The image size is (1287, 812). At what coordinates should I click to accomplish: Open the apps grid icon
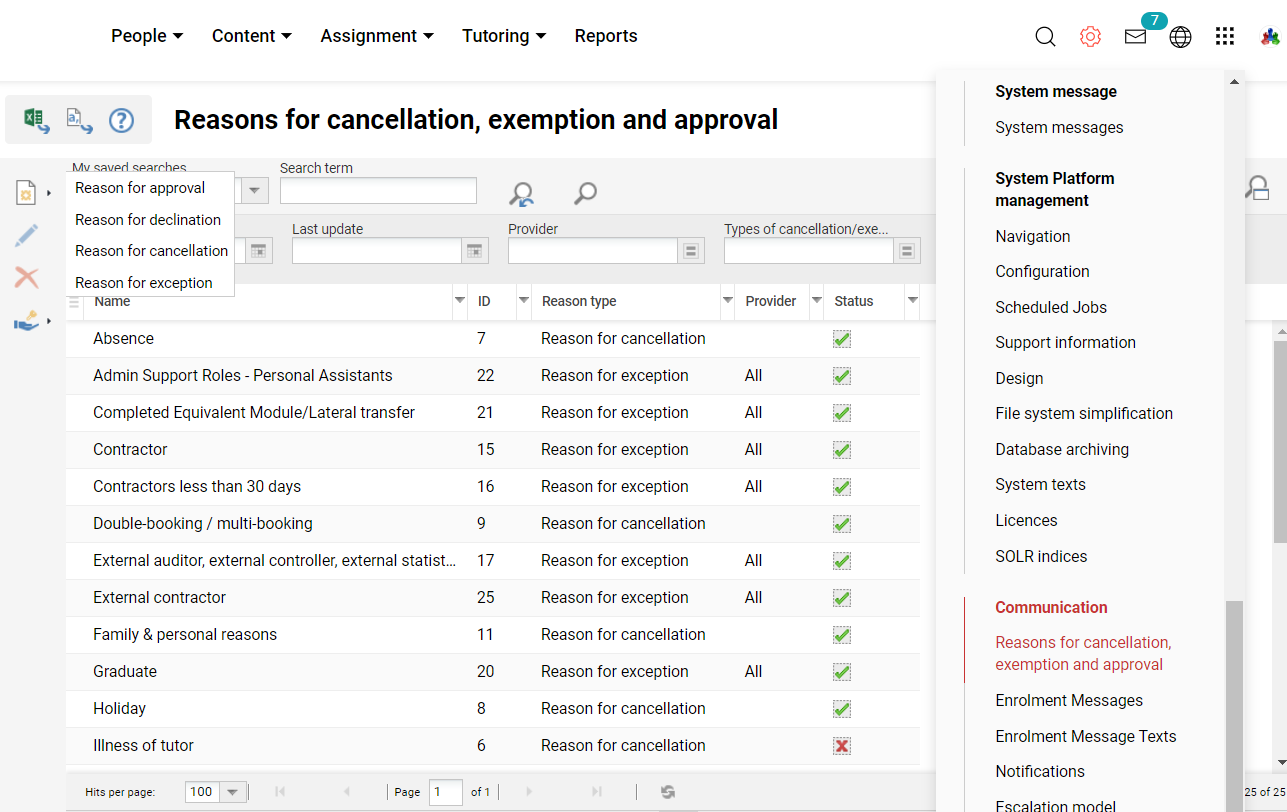coord(1225,37)
